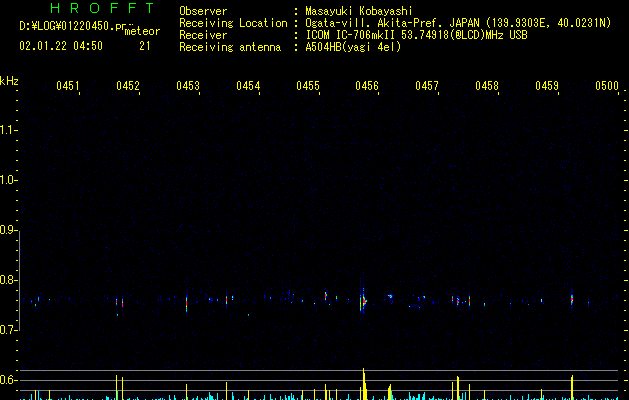Click the 0500 time marker
This screenshot has height=400, width=629.
point(607,86)
